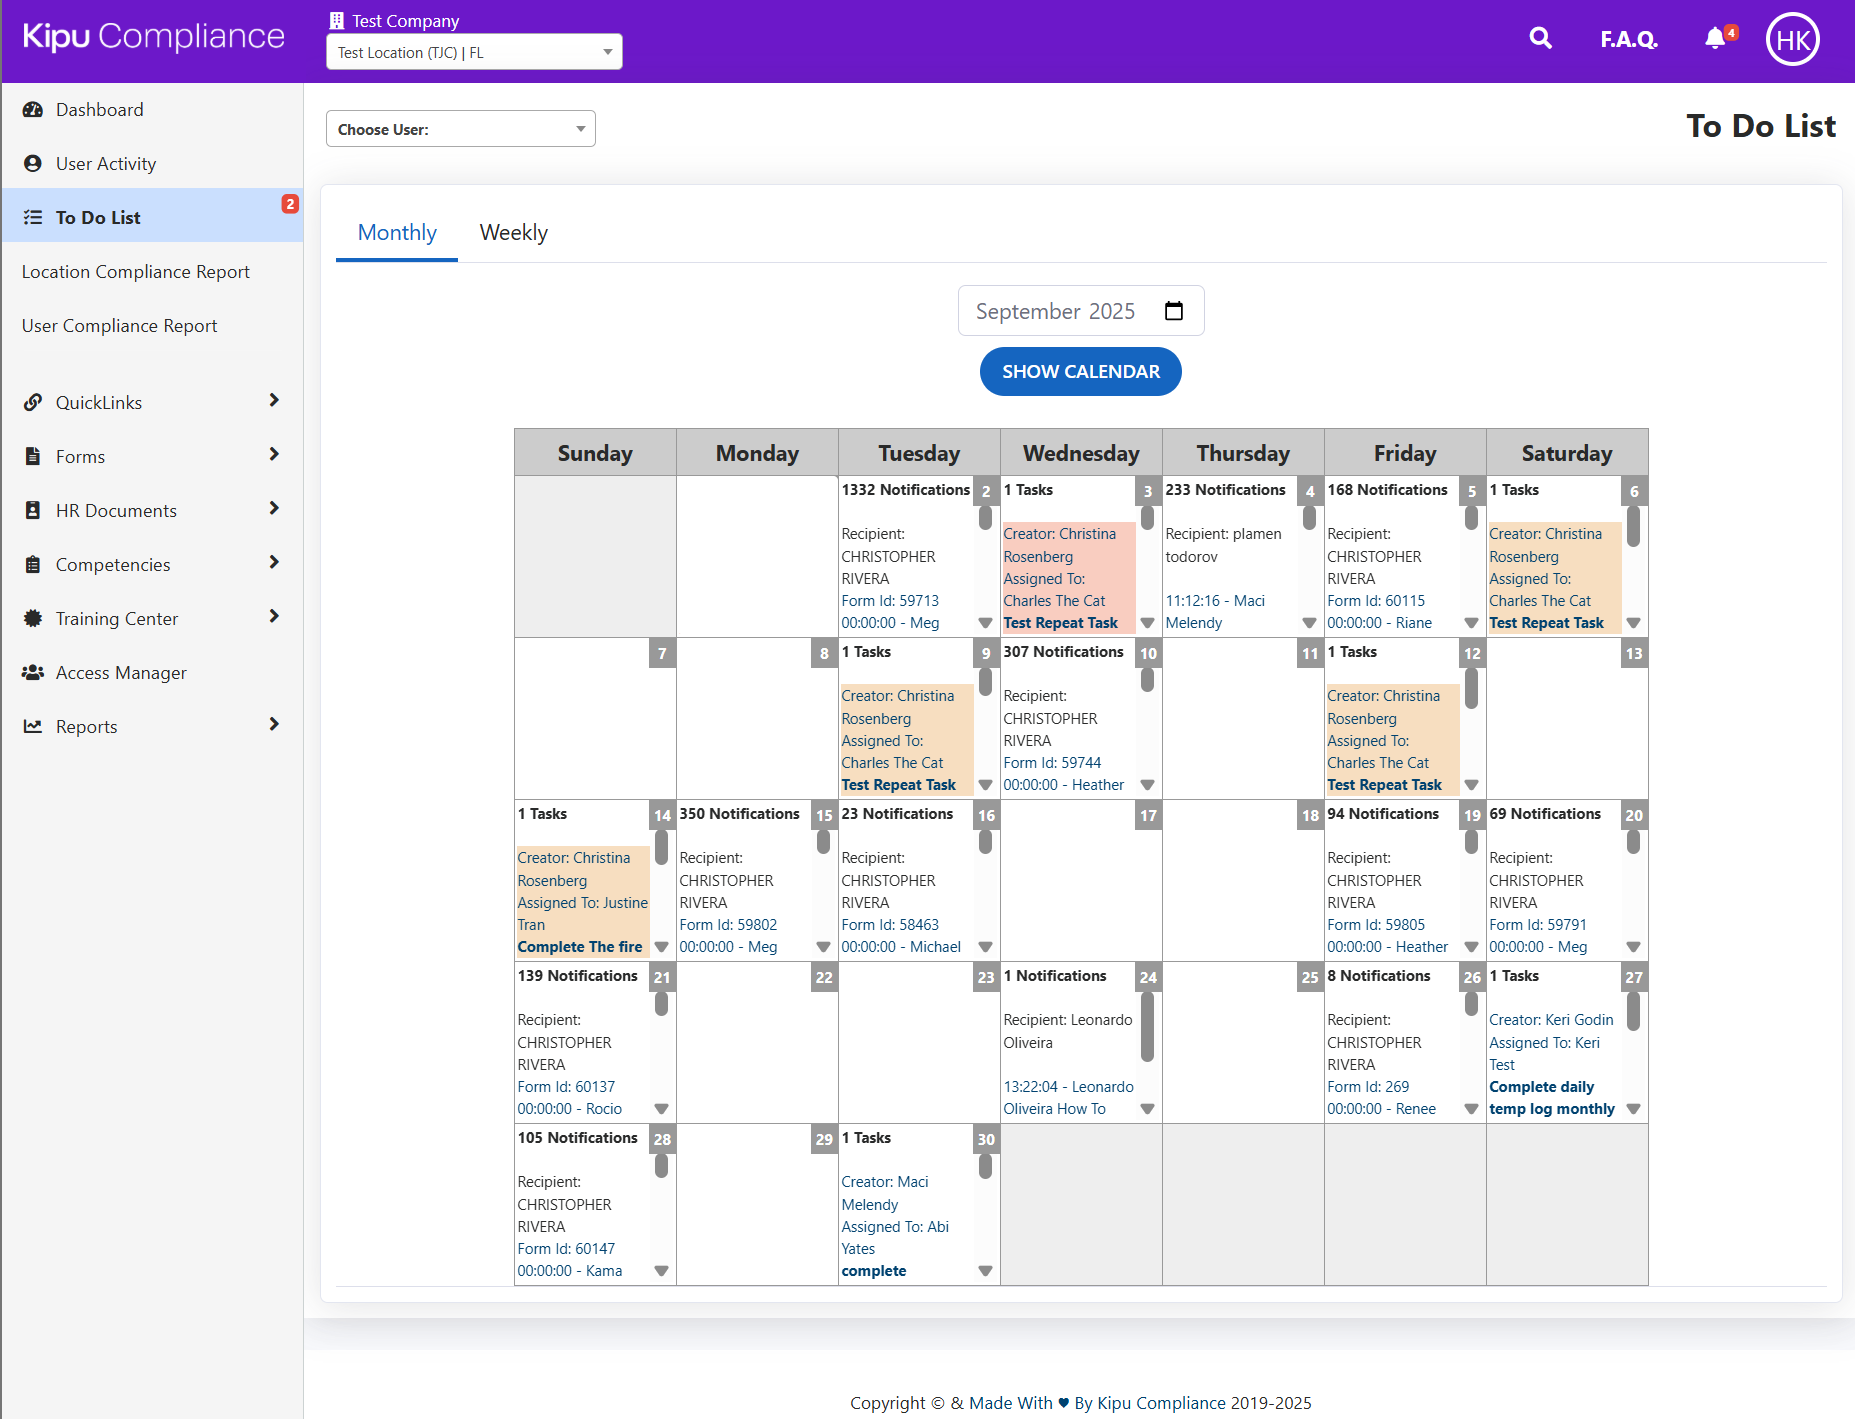The height and width of the screenshot is (1419, 1855).
Task: Open the Choose User dropdown
Action: (460, 129)
